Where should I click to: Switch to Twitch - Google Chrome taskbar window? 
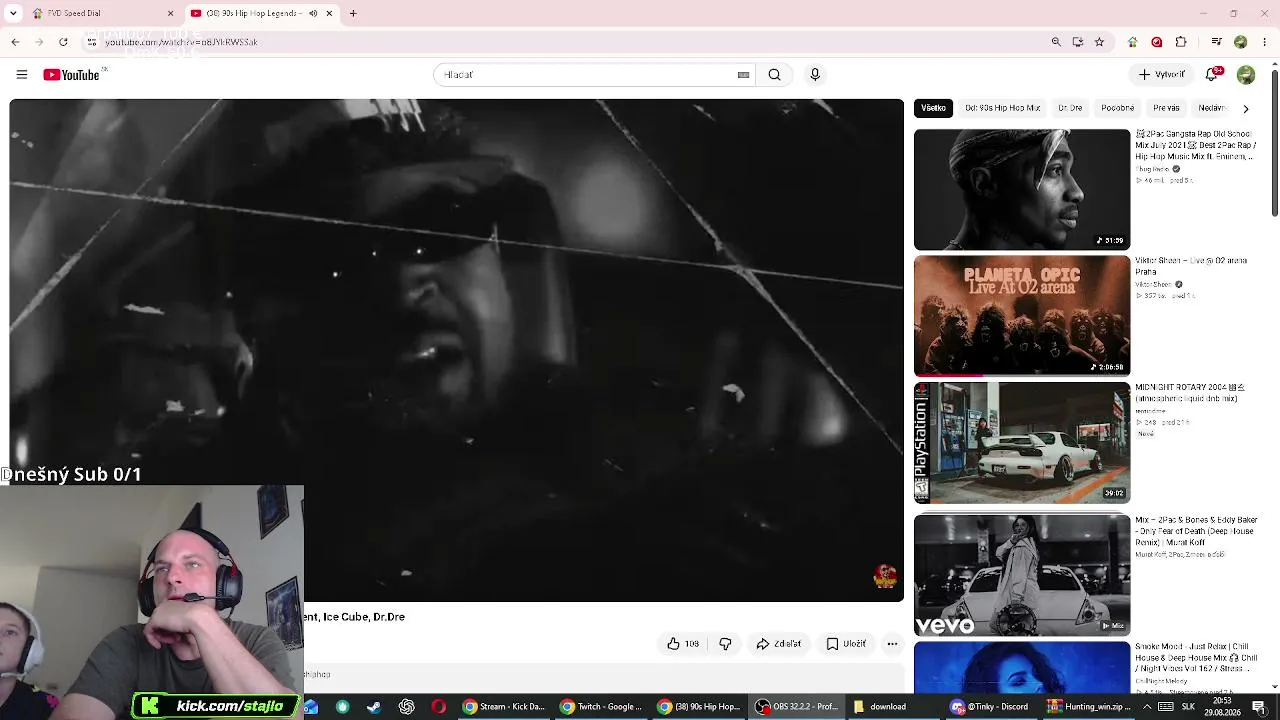point(601,707)
